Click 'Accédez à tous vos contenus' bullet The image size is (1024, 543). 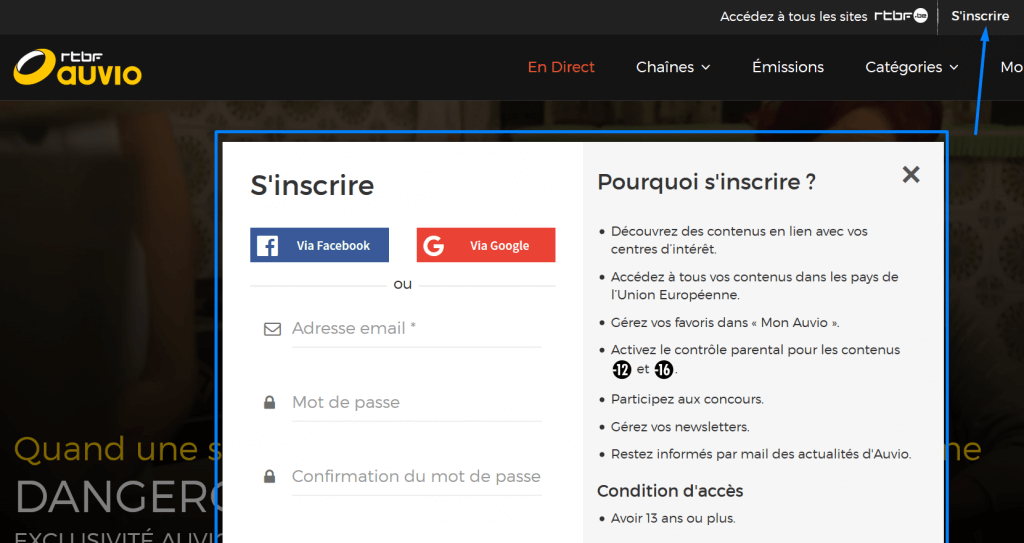pyautogui.click(x=754, y=286)
